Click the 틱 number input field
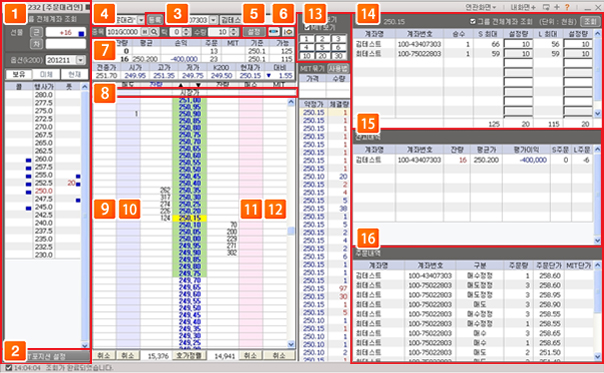Viewport: 604px width, 373px height. (x=176, y=32)
